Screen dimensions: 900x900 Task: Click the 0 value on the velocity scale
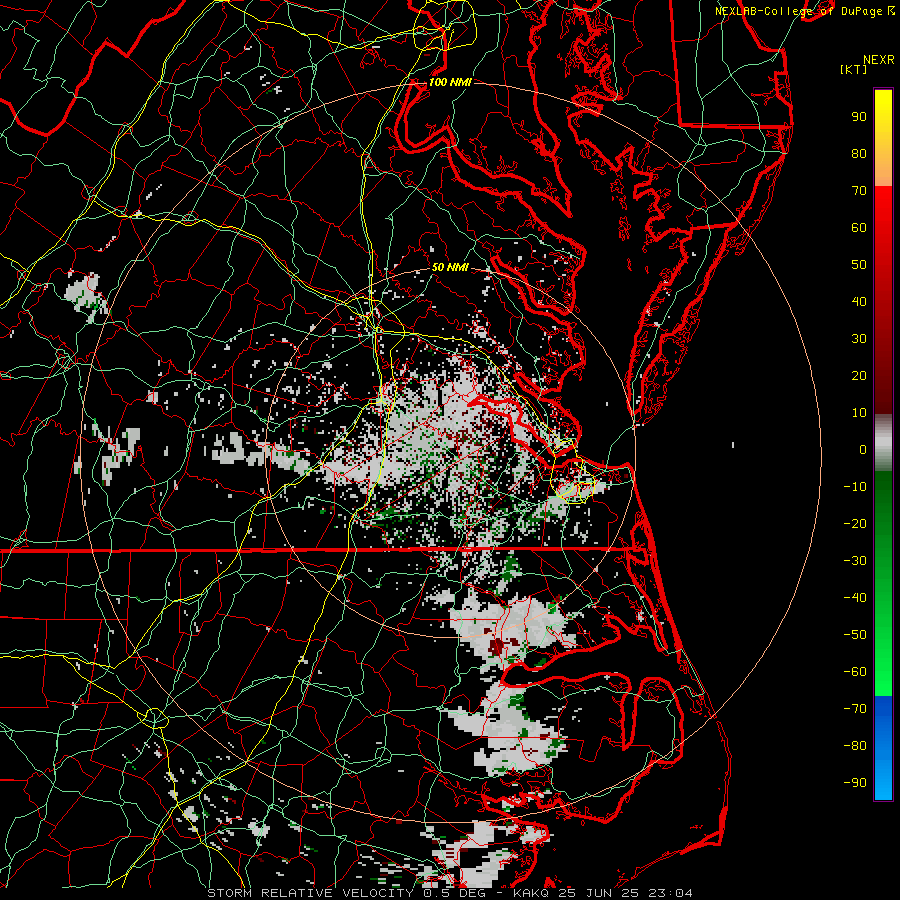(x=863, y=450)
